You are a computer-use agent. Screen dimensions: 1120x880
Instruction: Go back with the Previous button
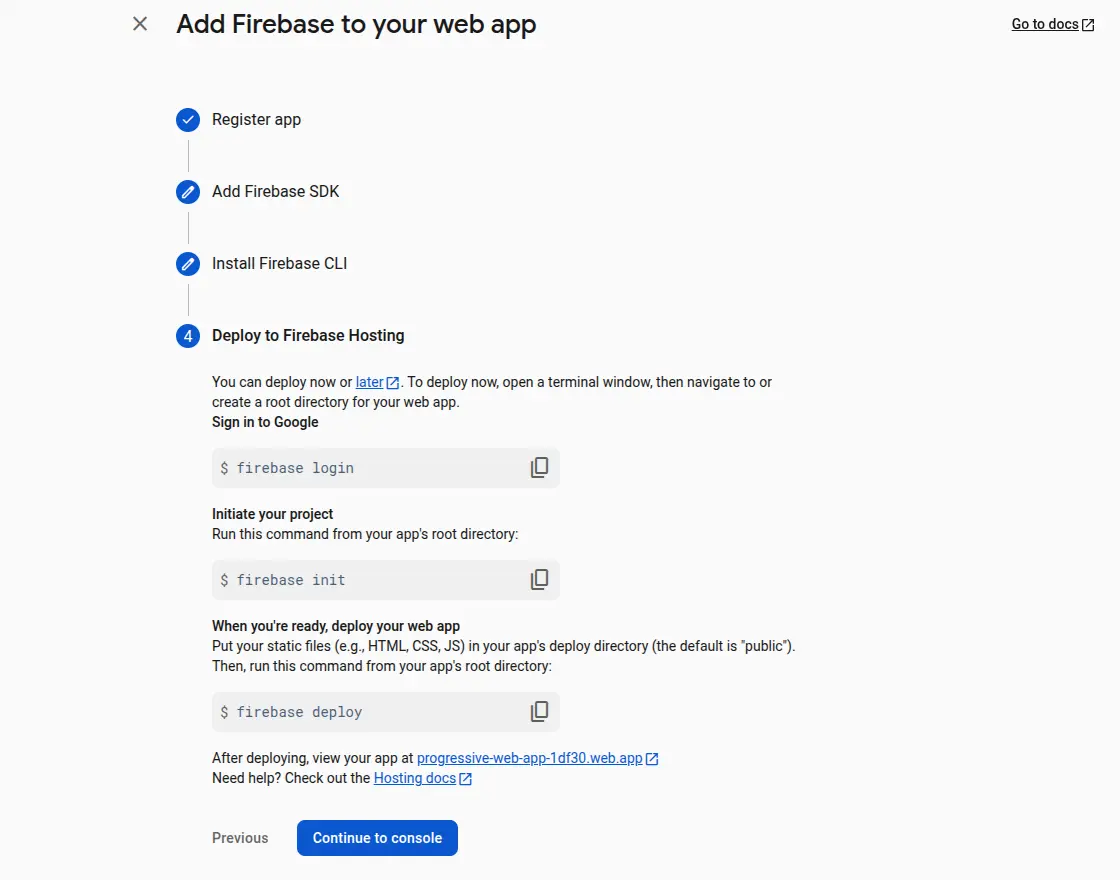240,838
